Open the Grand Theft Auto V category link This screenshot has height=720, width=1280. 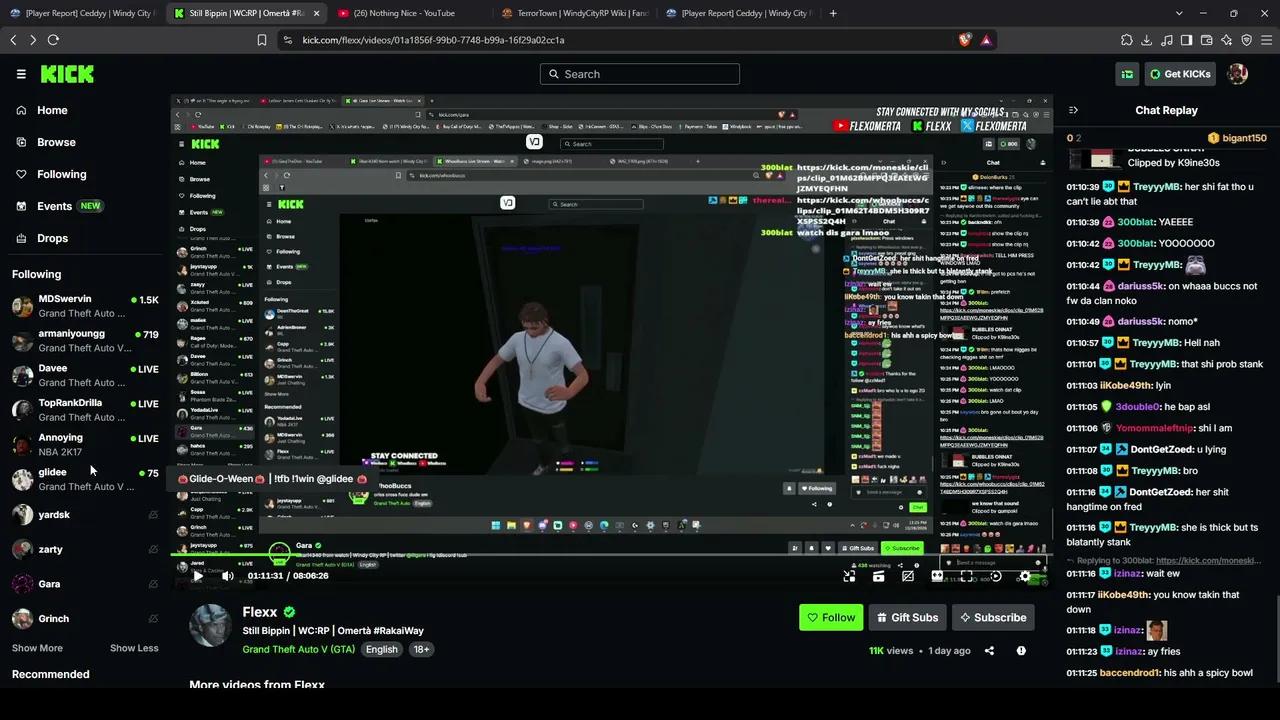299,649
